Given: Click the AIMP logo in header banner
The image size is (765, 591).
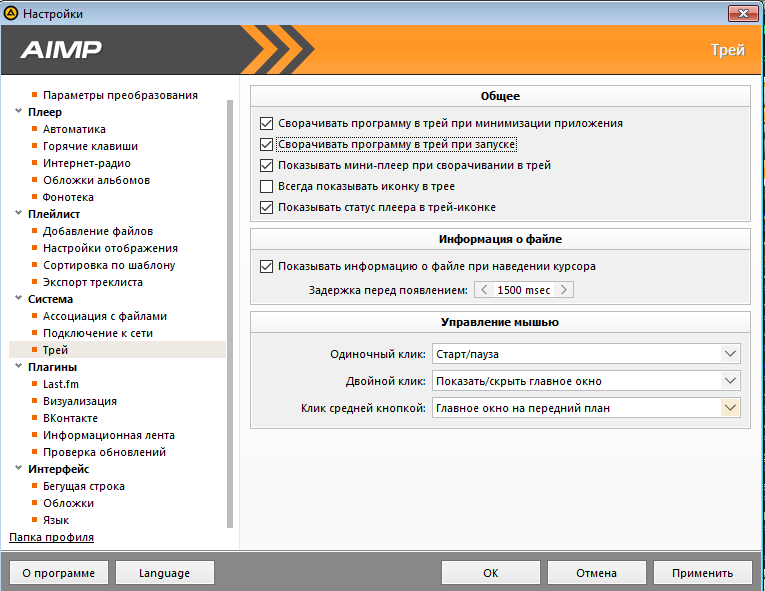Looking at the screenshot, I should 61,49.
